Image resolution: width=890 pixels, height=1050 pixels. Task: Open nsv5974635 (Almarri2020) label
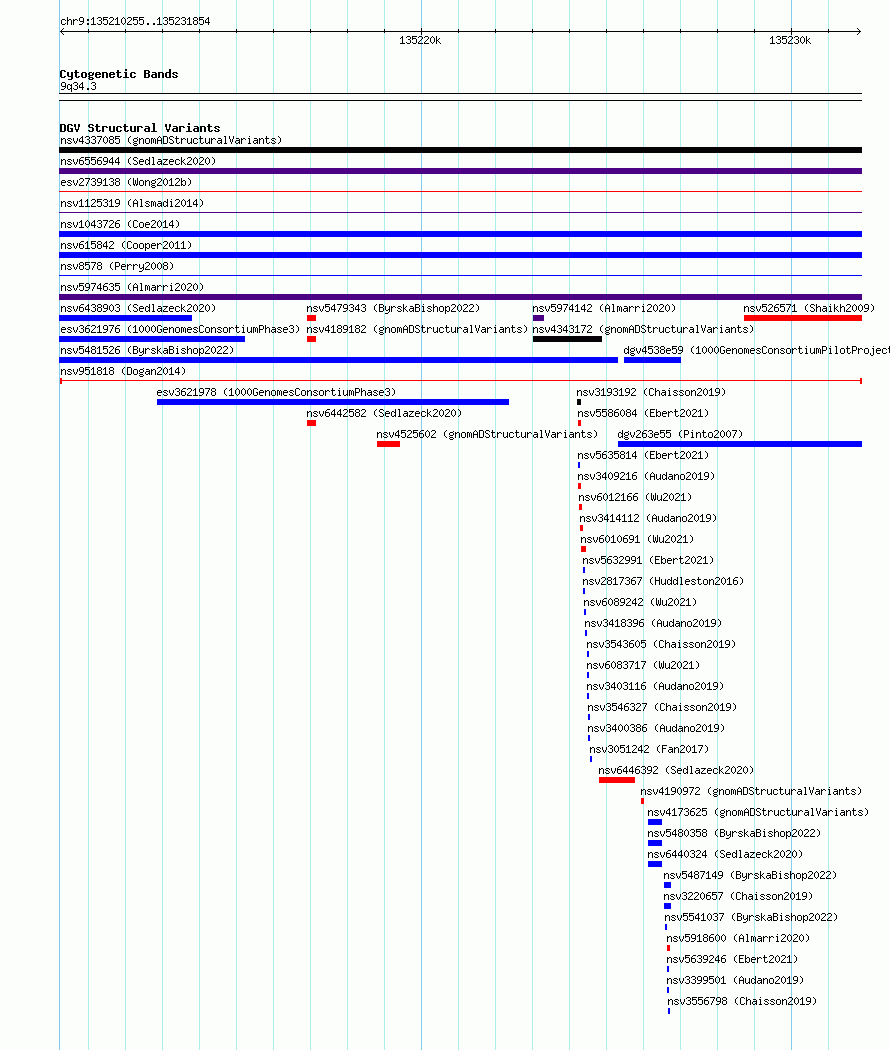click(132, 287)
